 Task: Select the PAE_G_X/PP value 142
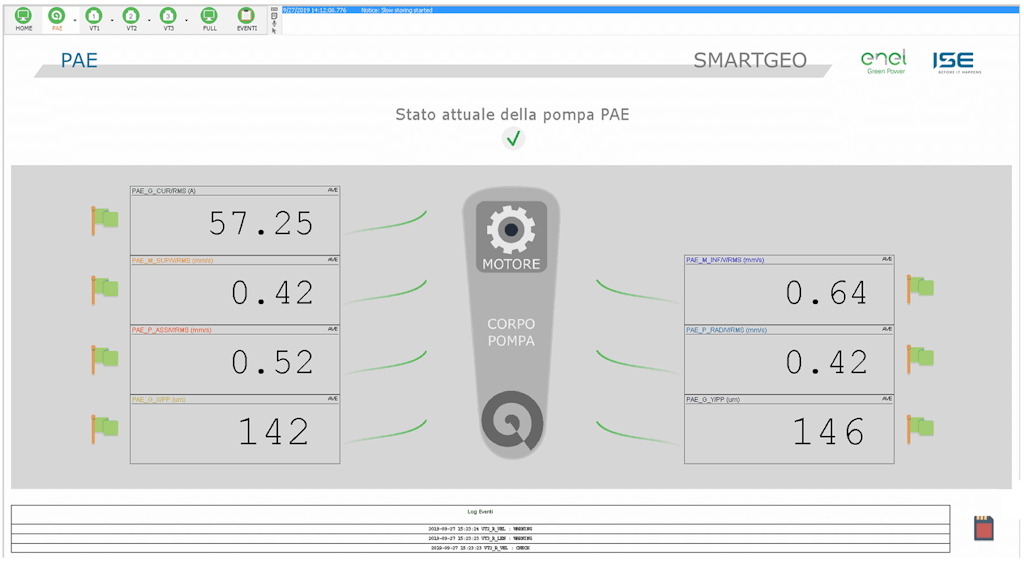point(274,432)
